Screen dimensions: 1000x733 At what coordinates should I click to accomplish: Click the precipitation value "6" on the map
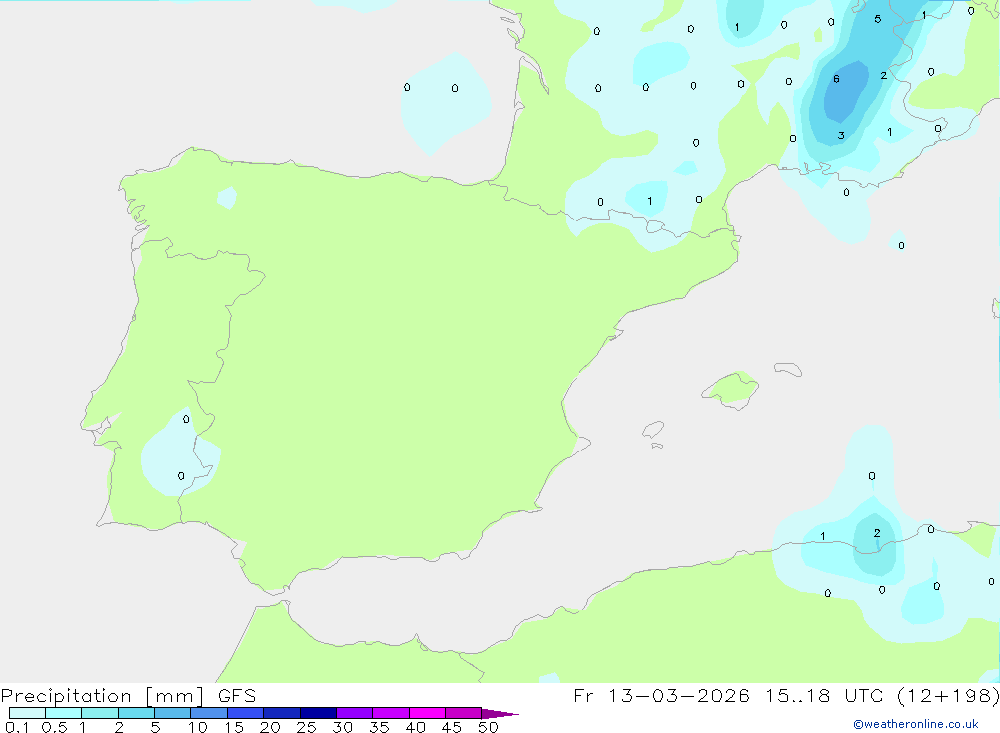pyautogui.click(x=836, y=79)
